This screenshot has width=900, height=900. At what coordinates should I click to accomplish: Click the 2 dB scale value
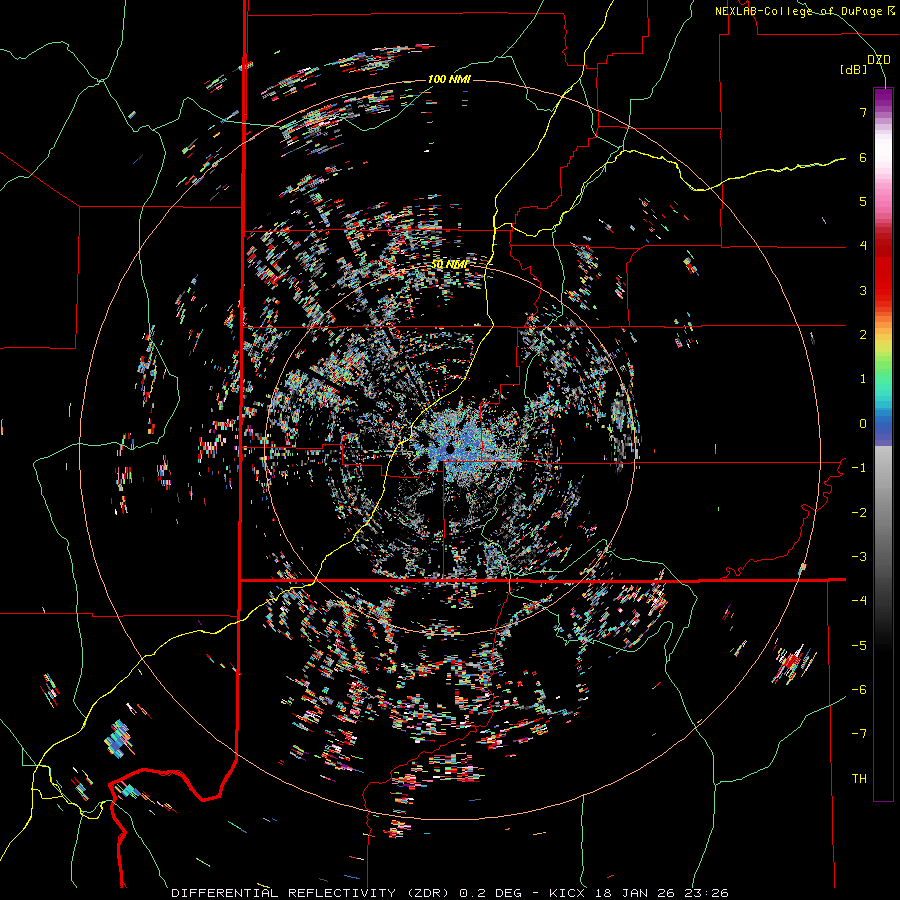click(863, 335)
